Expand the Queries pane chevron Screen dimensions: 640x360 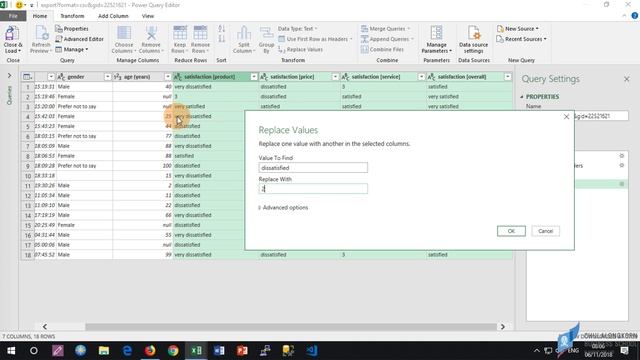pyautogui.click(x=9, y=76)
